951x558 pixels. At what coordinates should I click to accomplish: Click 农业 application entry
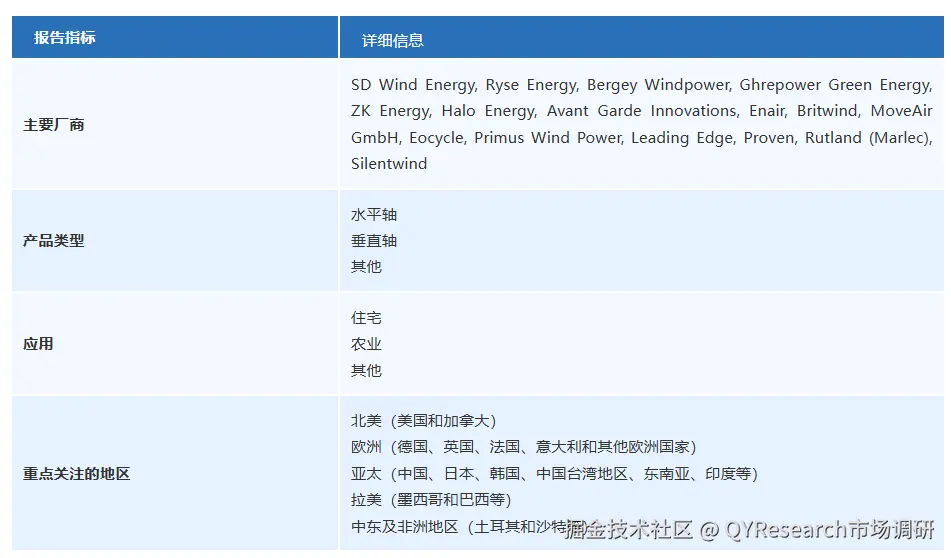click(x=366, y=344)
